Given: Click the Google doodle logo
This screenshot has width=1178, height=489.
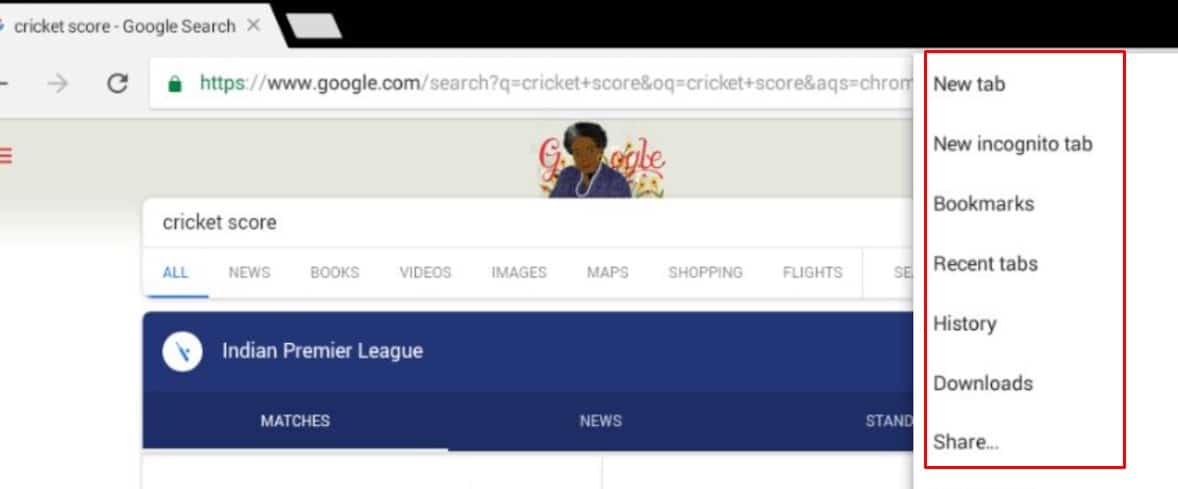Looking at the screenshot, I should click(601, 160).
